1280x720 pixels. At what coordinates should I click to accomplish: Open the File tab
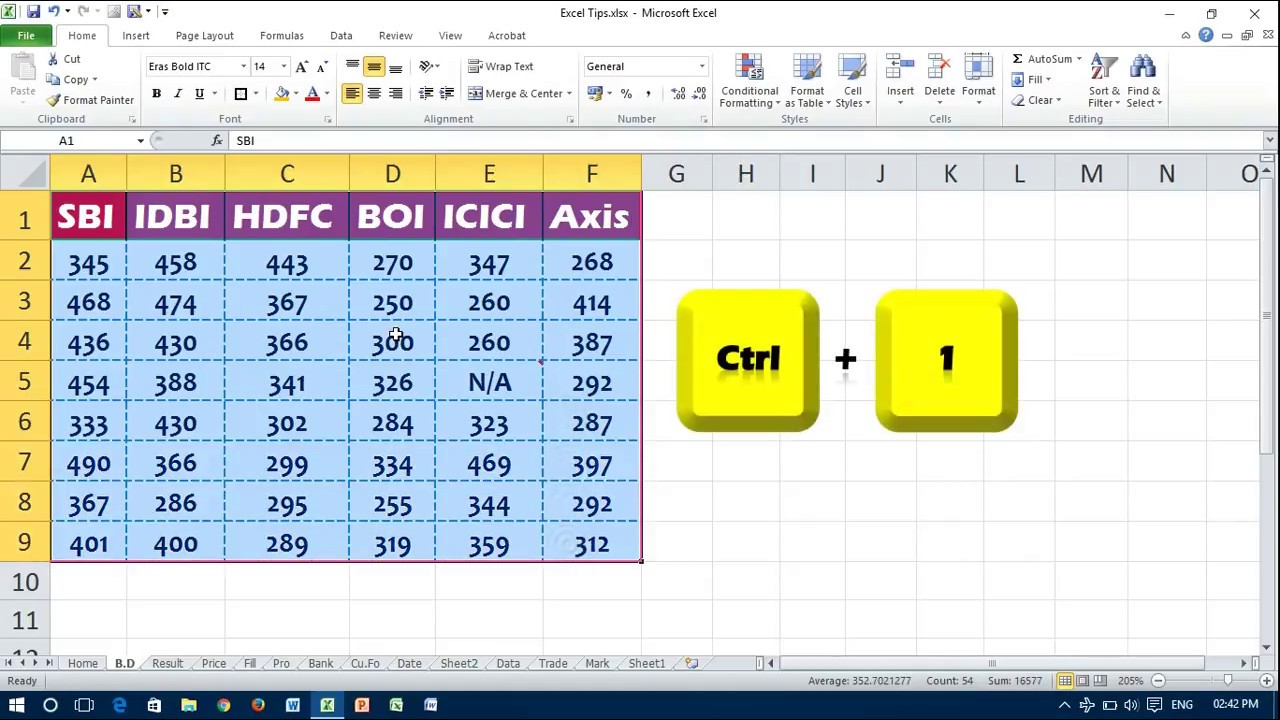click(x=26, y=36)
